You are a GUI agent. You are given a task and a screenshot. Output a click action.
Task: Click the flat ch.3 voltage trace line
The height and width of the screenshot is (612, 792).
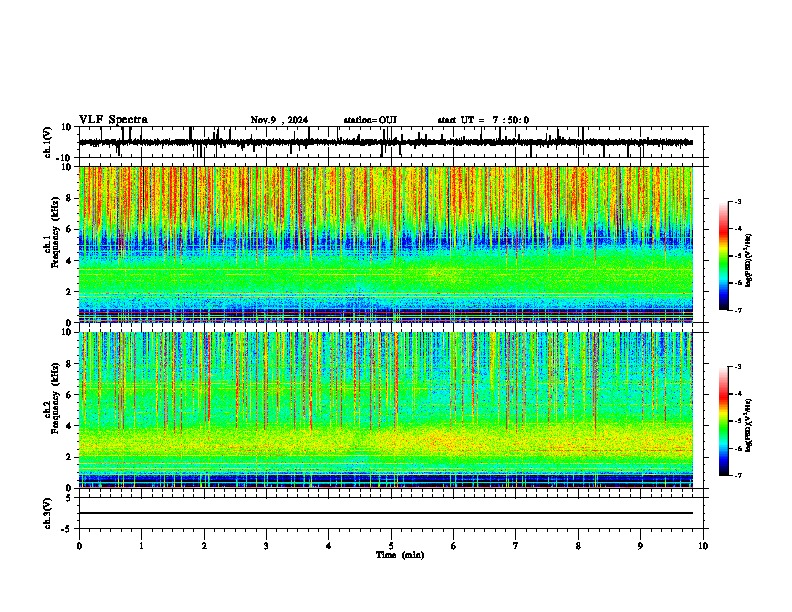pos(385,513)
